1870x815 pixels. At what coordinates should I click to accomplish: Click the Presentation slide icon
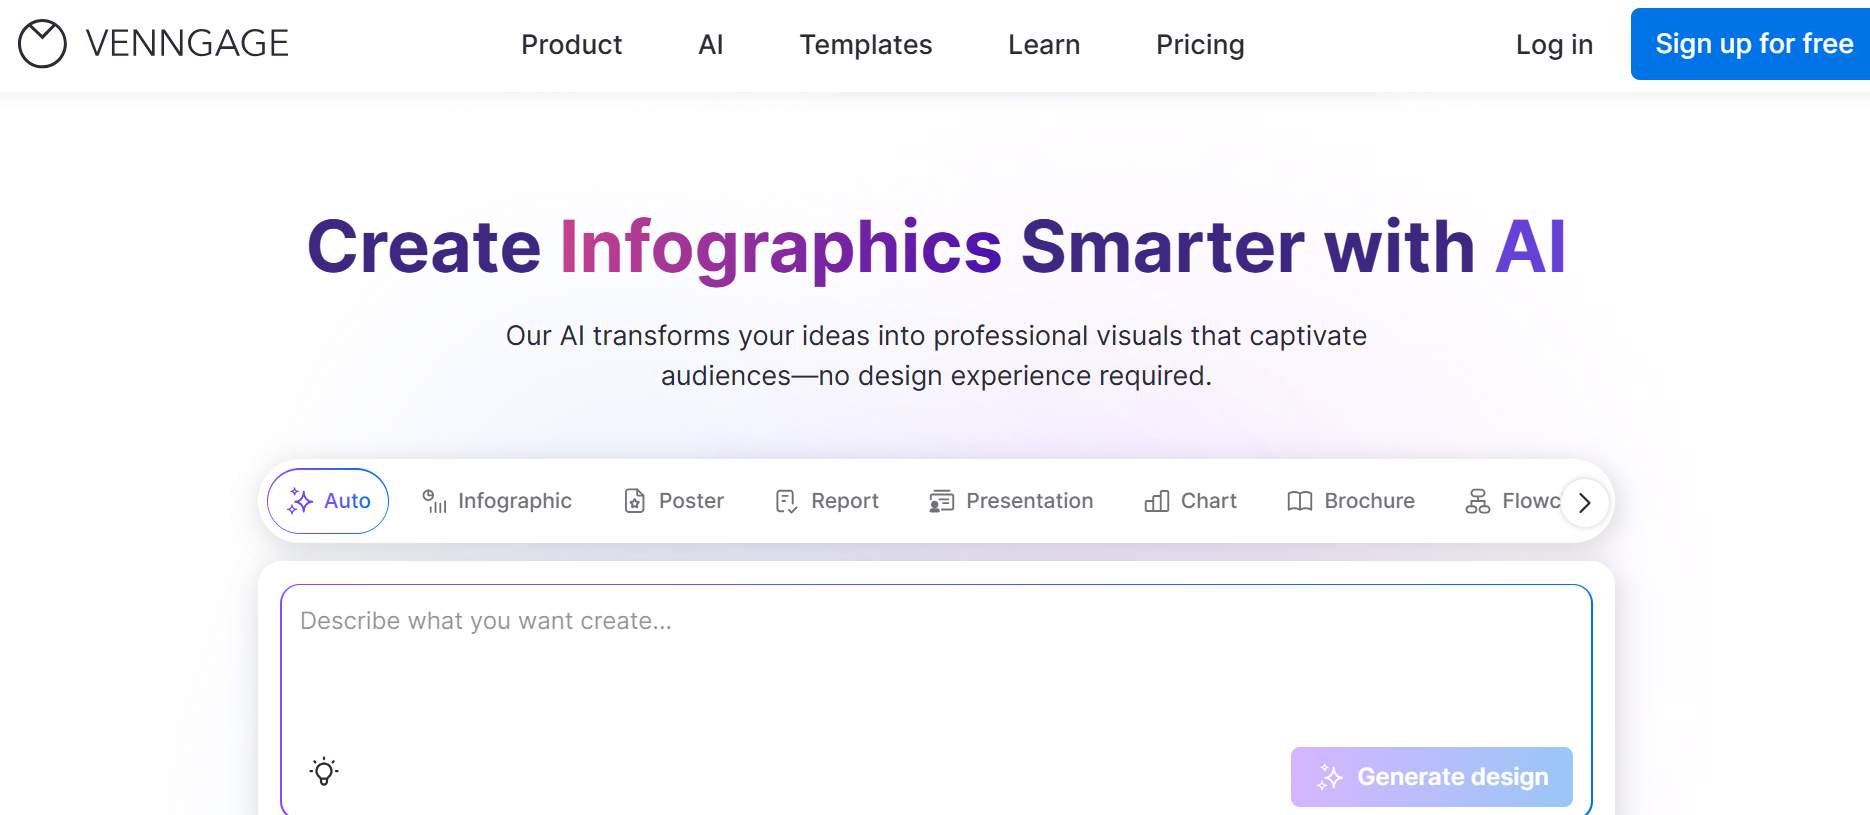point(941,501)
